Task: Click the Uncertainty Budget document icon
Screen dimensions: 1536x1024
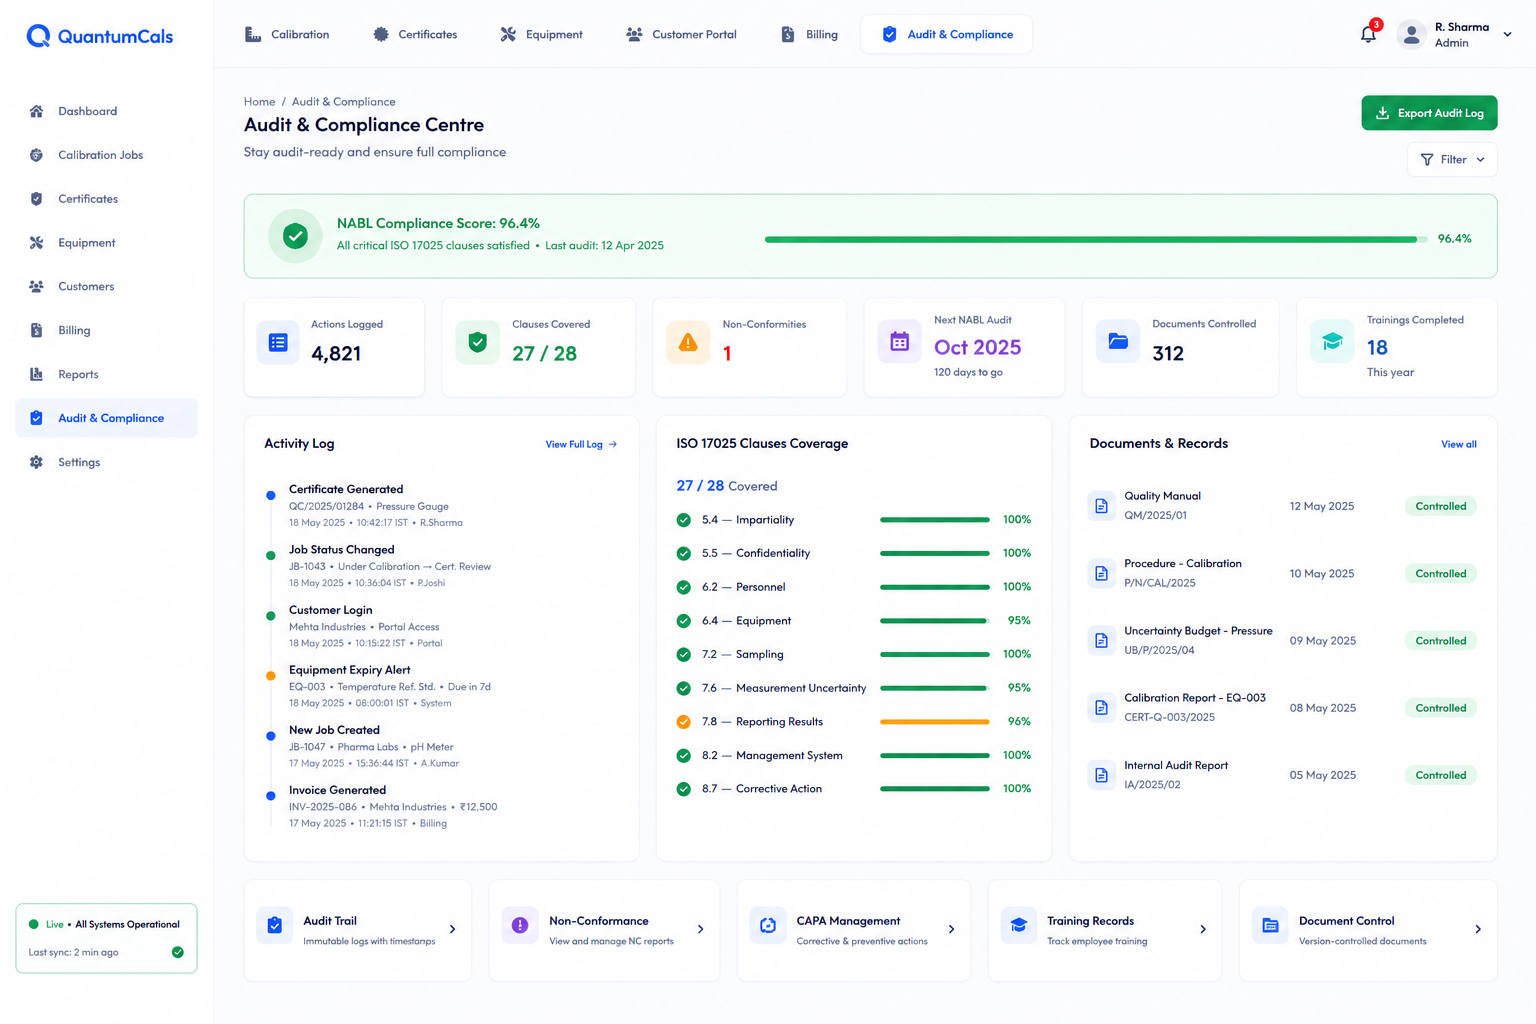Action: pos(1101,640)
